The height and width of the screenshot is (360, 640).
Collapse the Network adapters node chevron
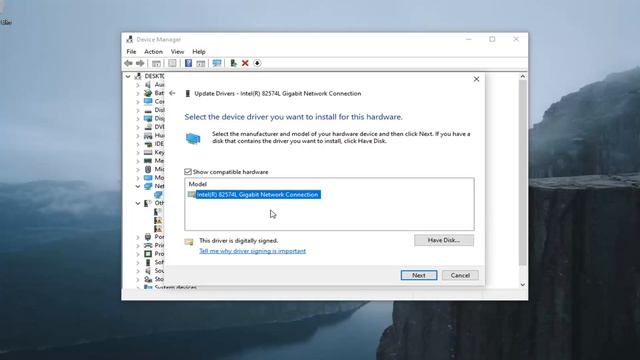click(x=138, y=186)
